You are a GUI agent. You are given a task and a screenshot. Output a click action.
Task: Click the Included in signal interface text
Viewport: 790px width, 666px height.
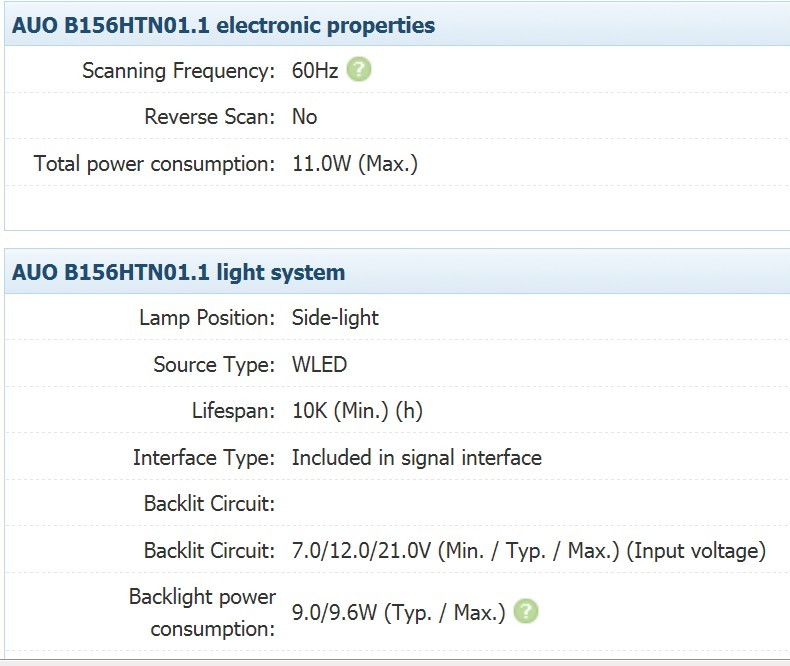[x=417, y=457]
